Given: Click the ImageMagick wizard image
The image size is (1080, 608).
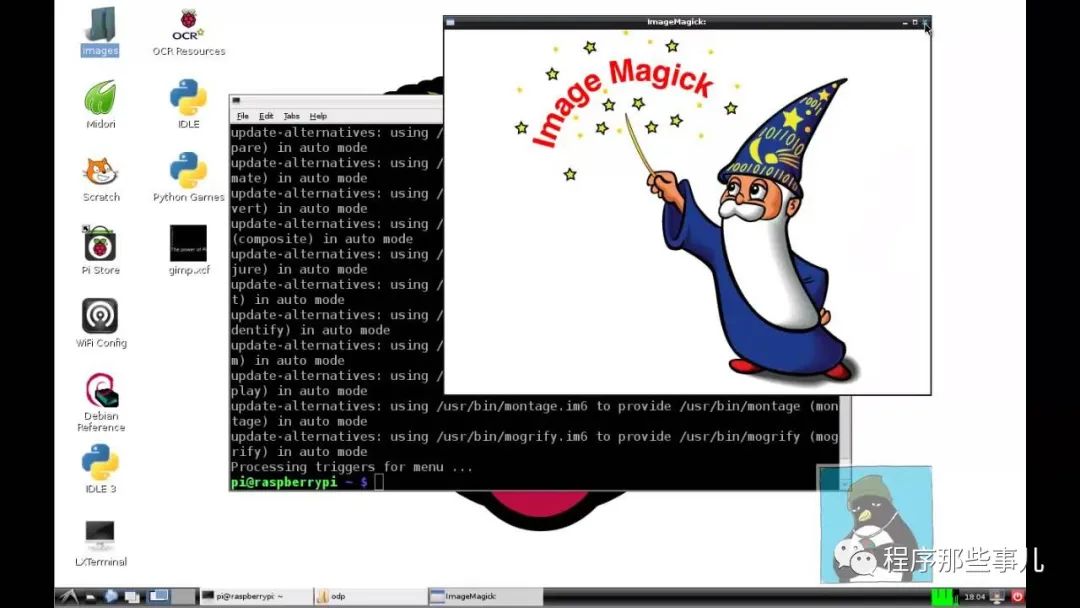Looking at the screenshot, I should (x=689, y=210).
